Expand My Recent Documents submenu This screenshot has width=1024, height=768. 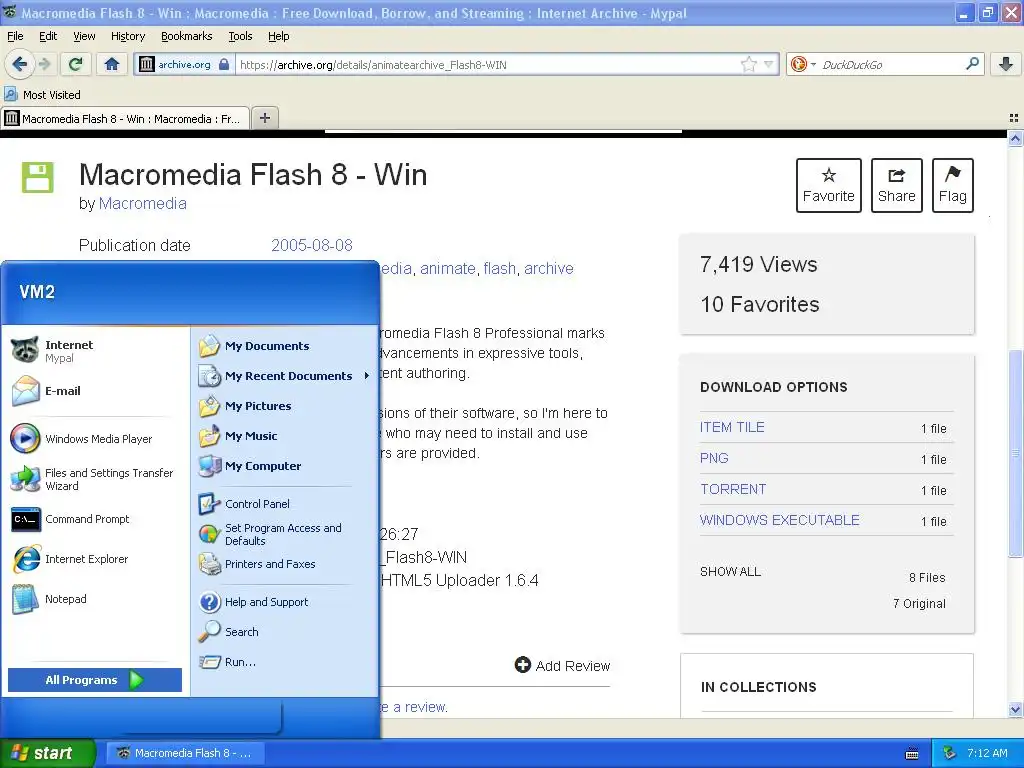[x=284, y=376]
